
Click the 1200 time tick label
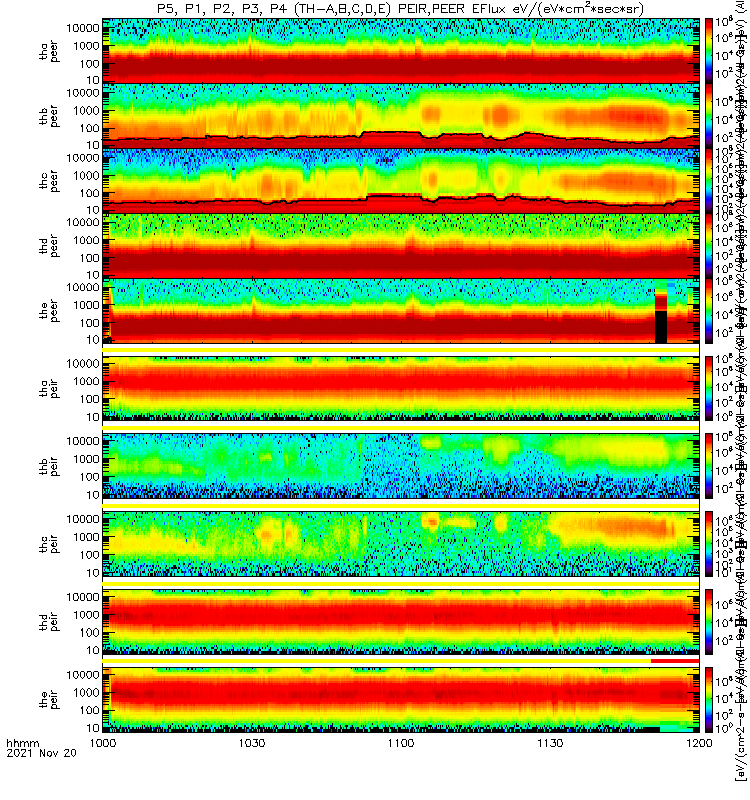point(699,743)
